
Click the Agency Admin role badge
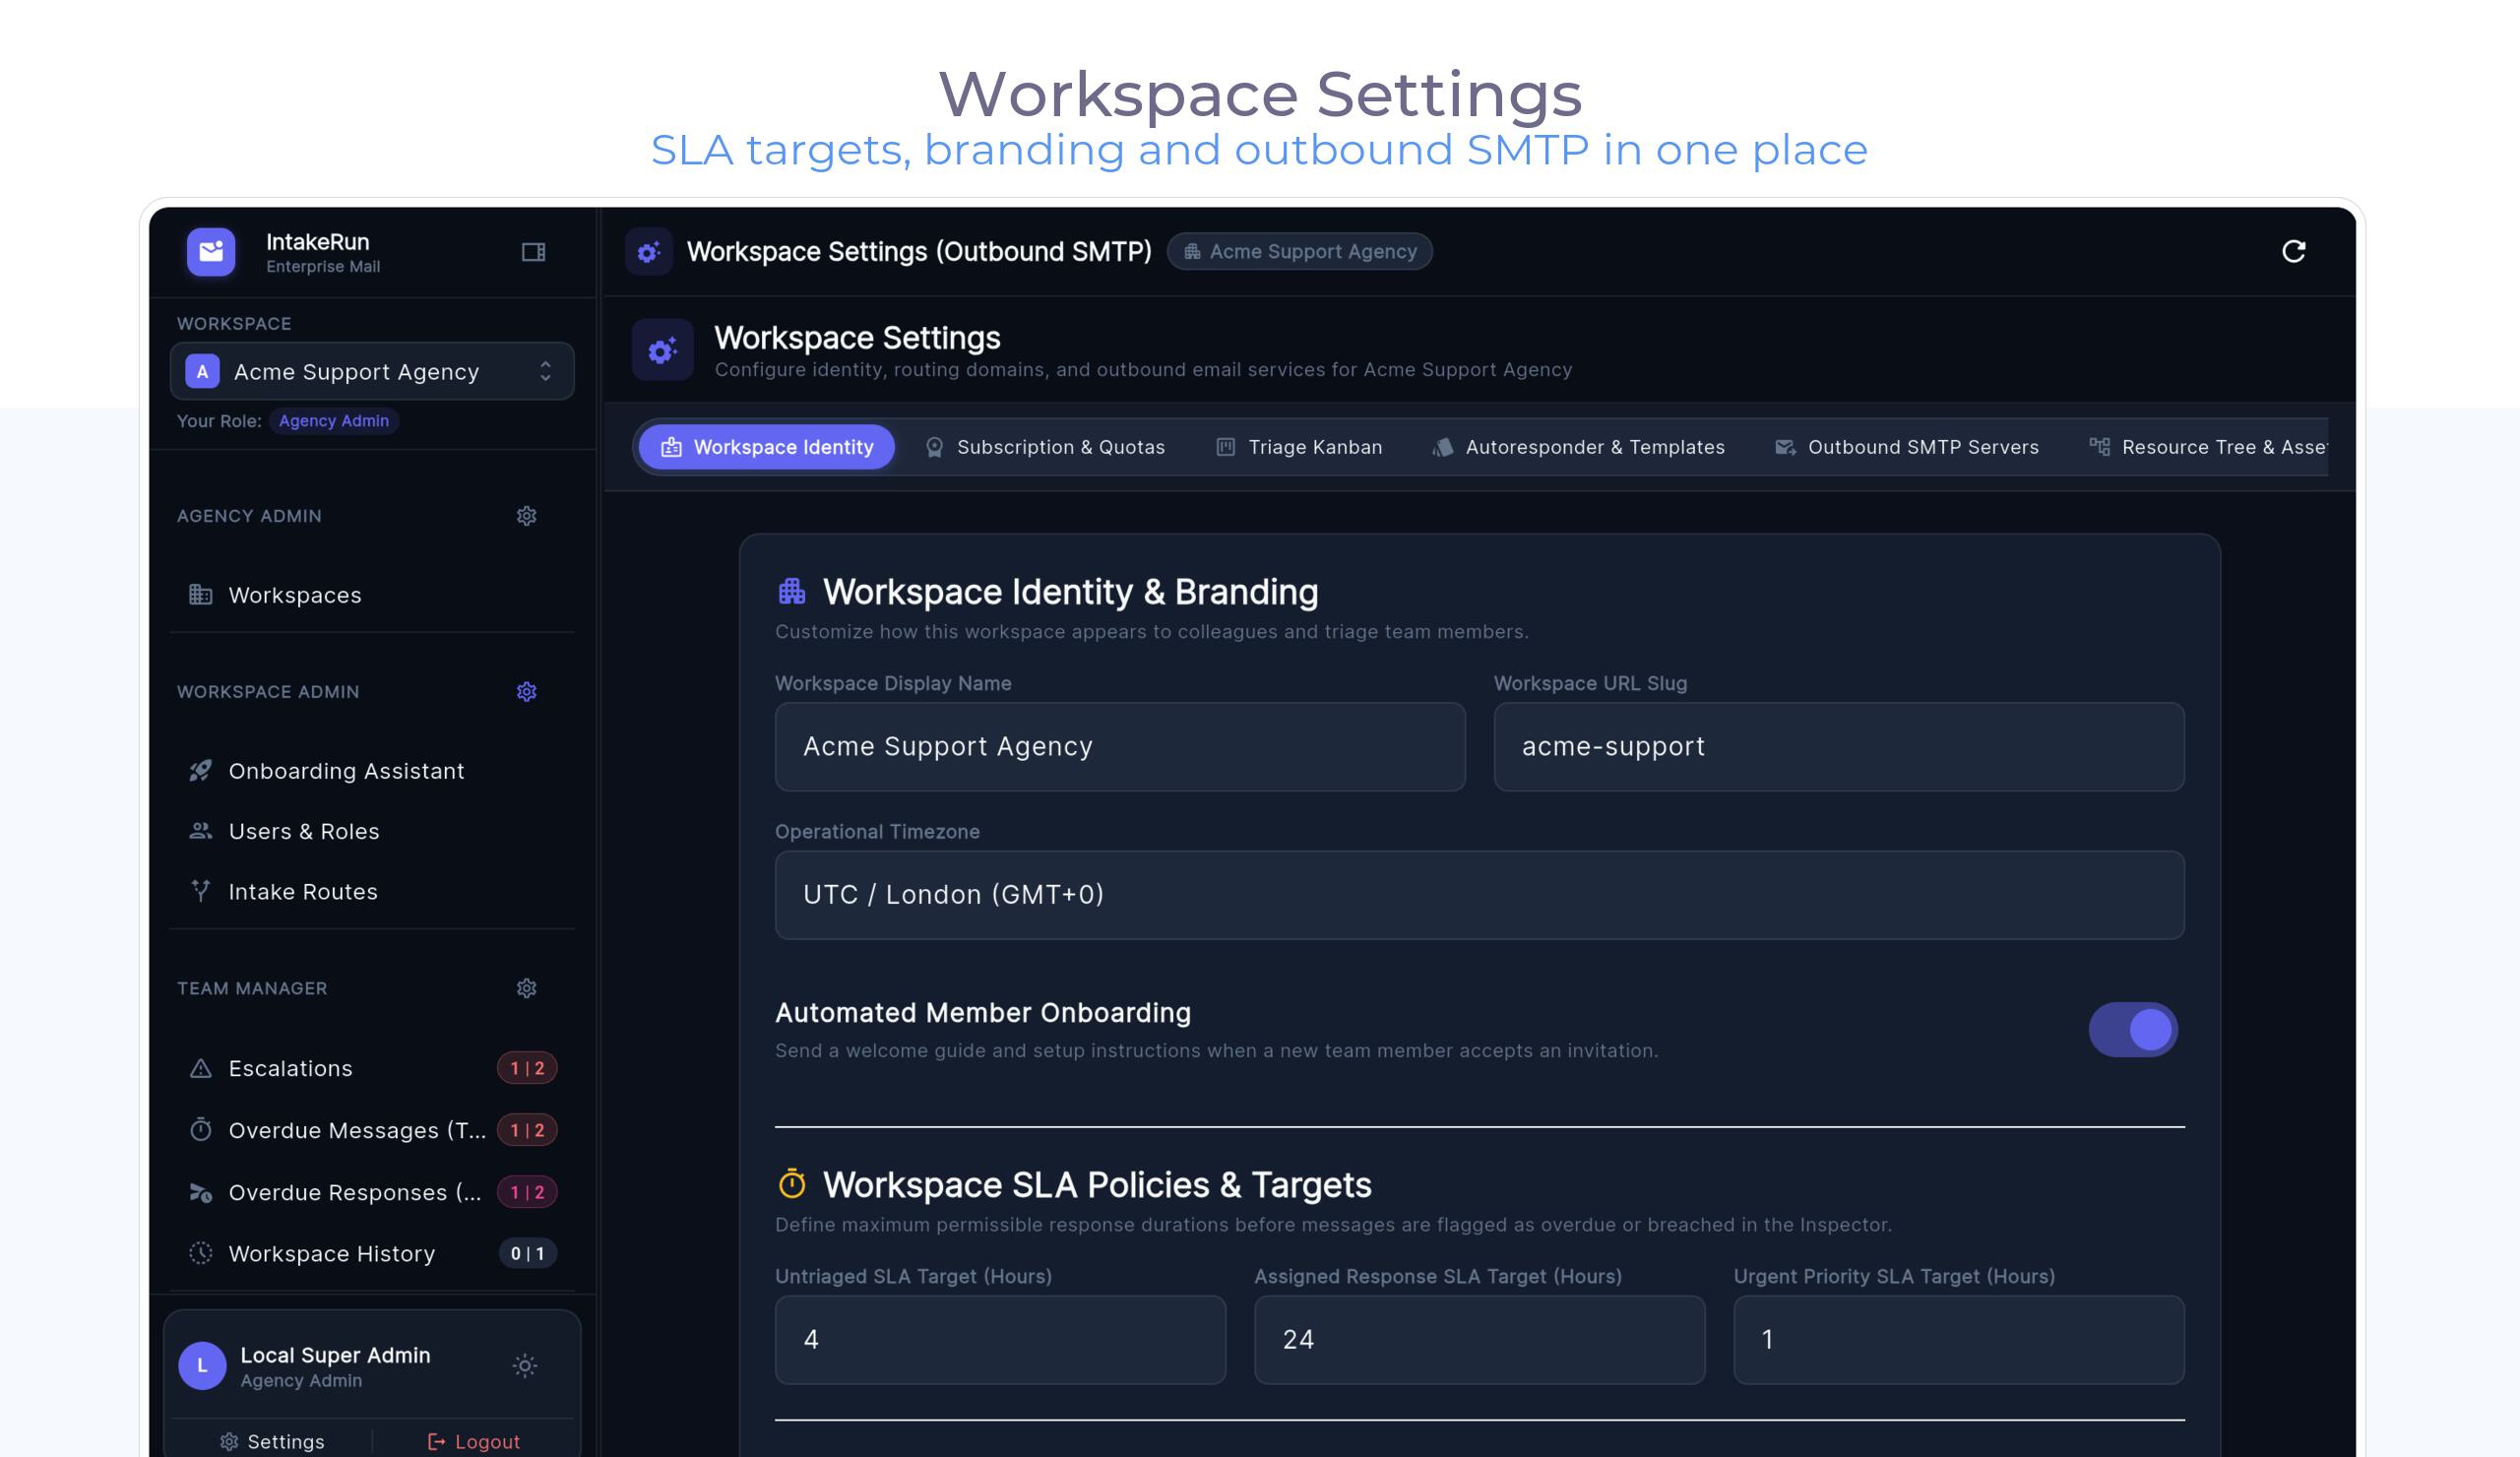click(x=334, y=421)
